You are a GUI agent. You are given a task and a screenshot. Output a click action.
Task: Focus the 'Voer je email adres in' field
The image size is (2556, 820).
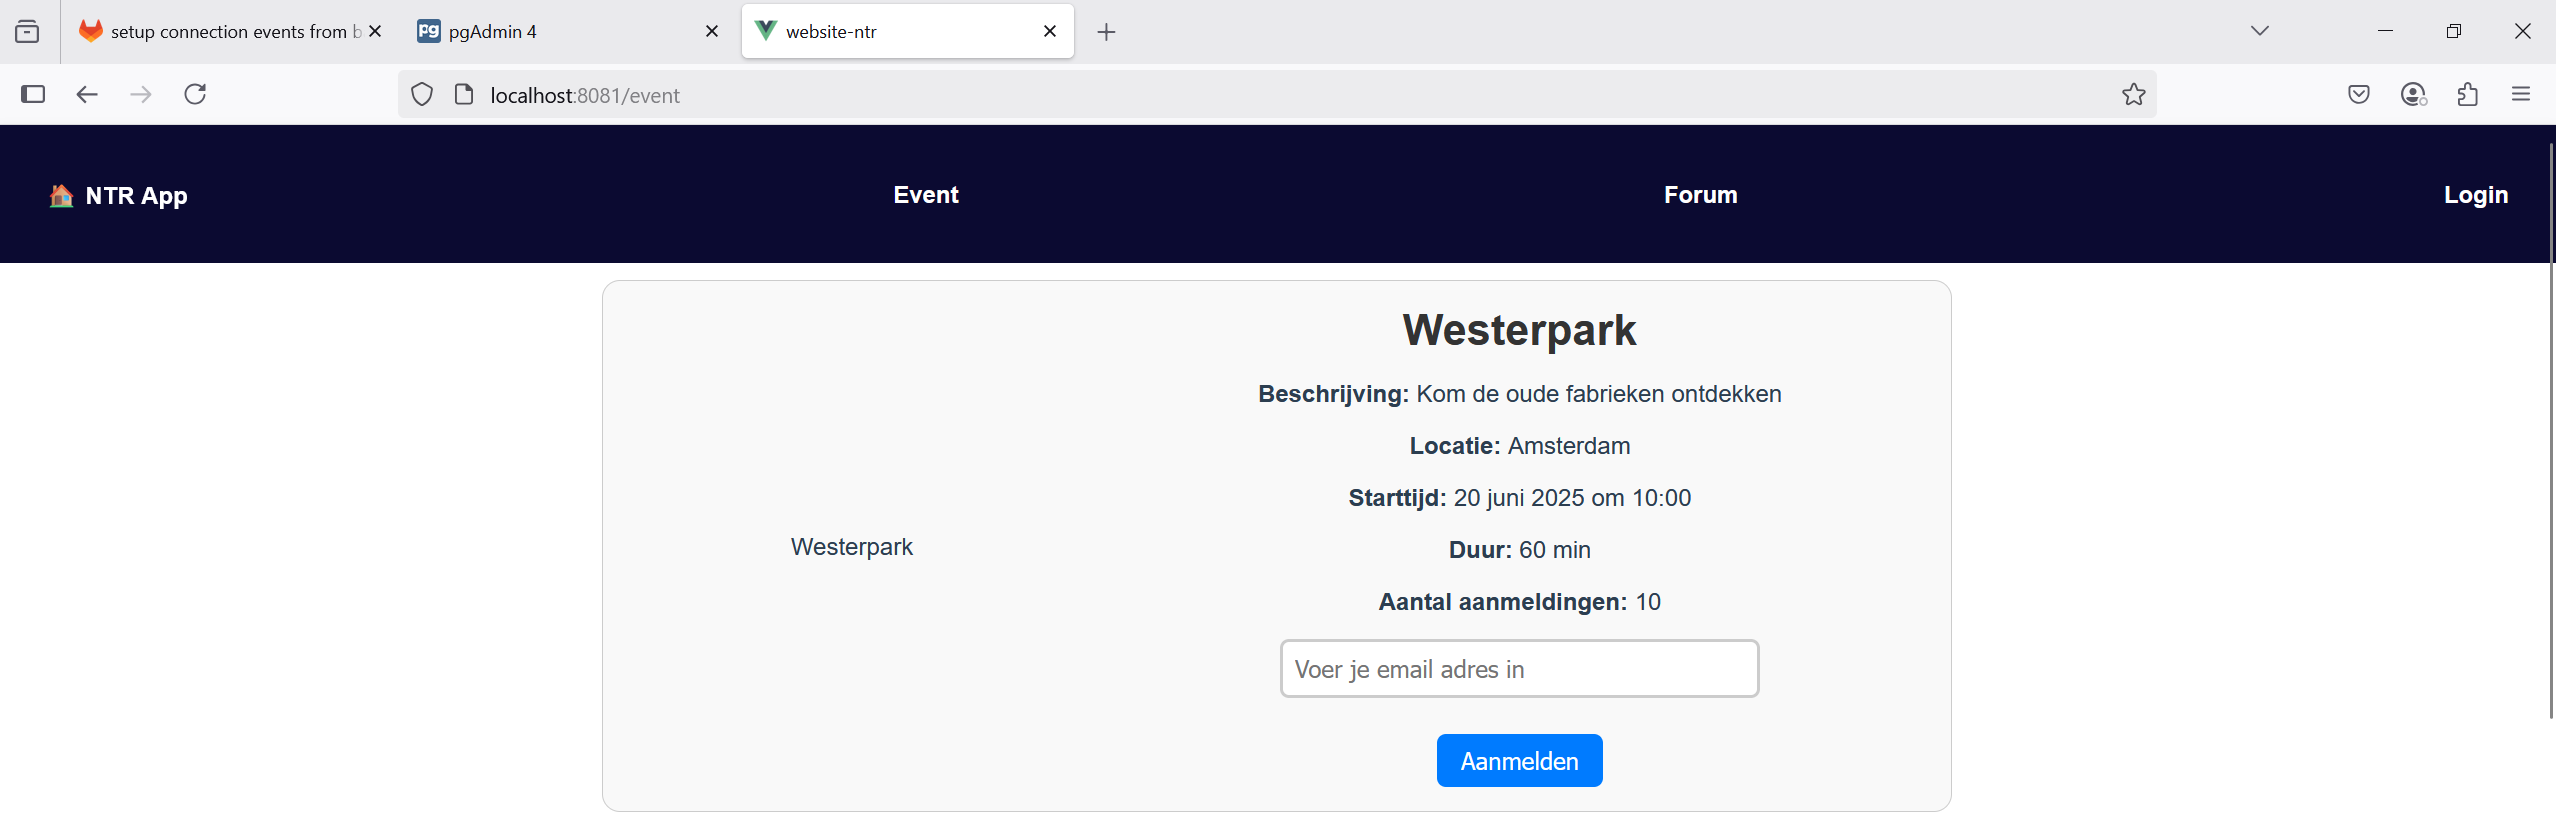click(x=1519, y=669)
